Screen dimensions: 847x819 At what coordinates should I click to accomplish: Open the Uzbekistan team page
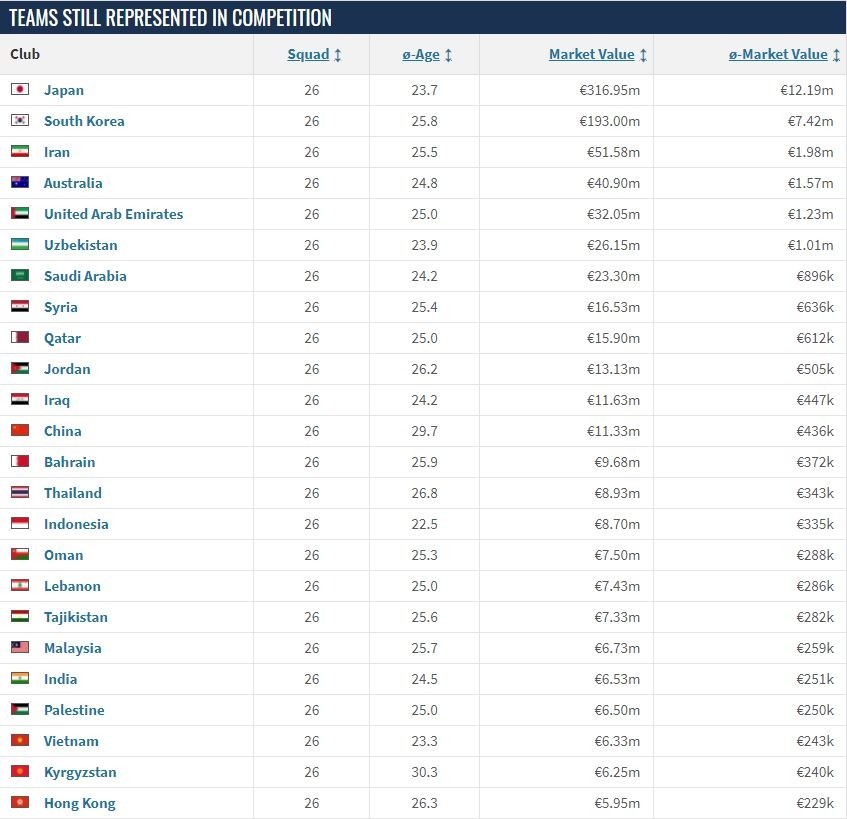80,245
